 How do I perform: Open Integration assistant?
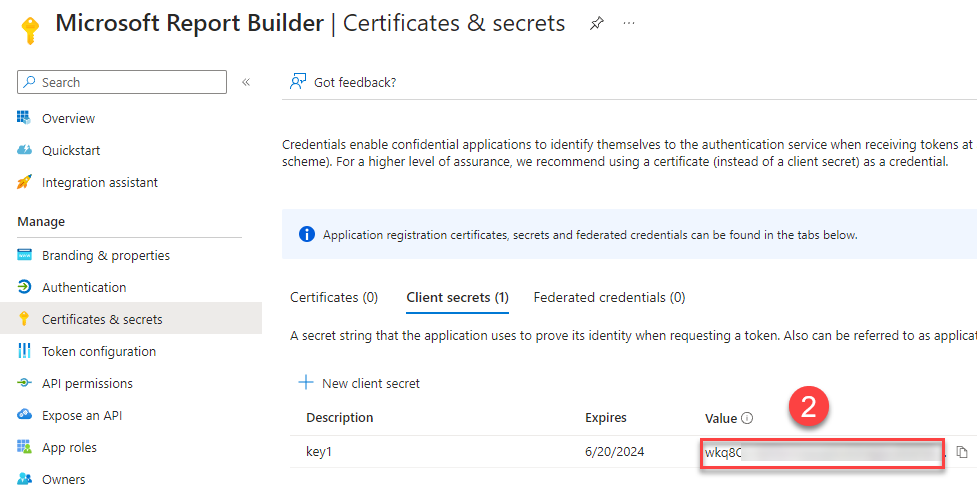[100, 183]
